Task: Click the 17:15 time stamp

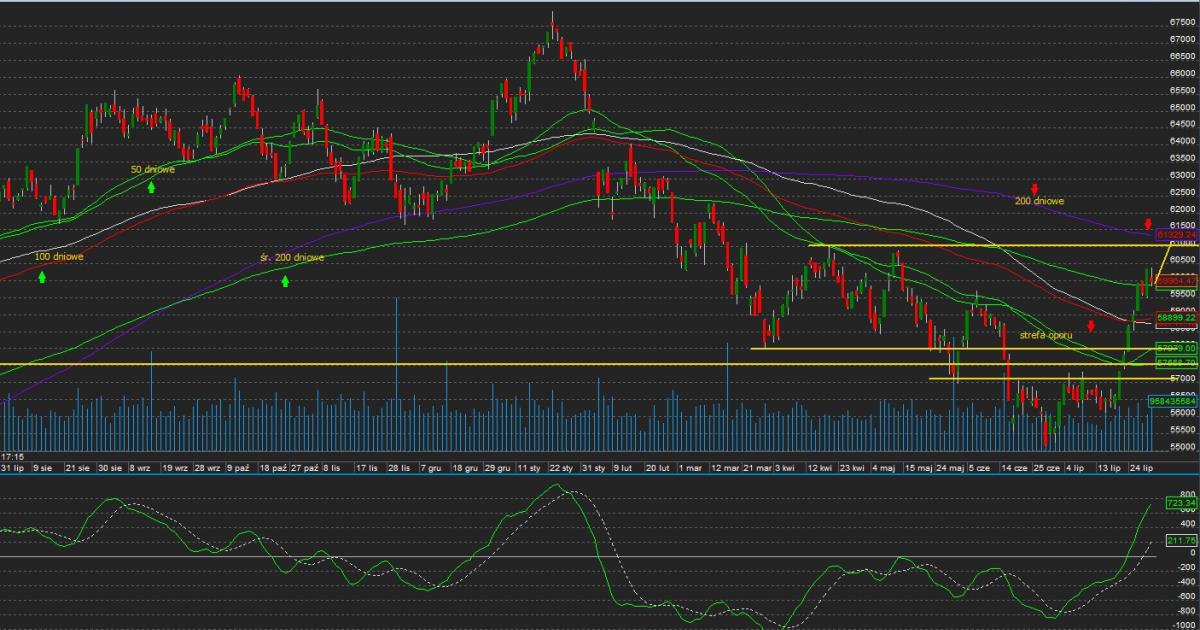Action: [13, 456]
